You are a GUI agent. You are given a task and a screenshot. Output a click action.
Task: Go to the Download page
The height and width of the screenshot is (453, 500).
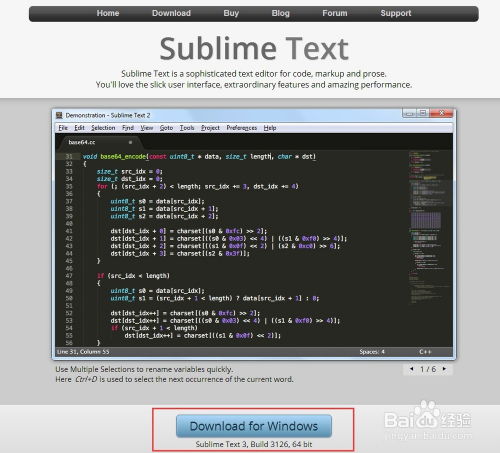tap(171, 13)
